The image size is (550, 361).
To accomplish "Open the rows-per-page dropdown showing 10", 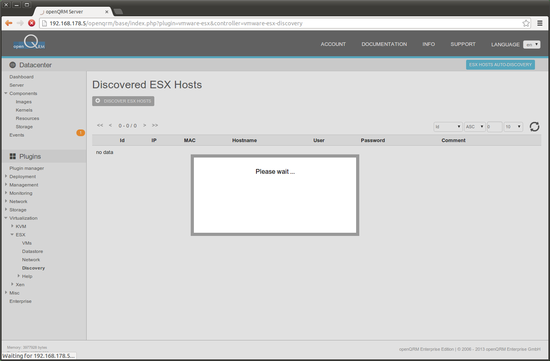I will pos(513,127).
